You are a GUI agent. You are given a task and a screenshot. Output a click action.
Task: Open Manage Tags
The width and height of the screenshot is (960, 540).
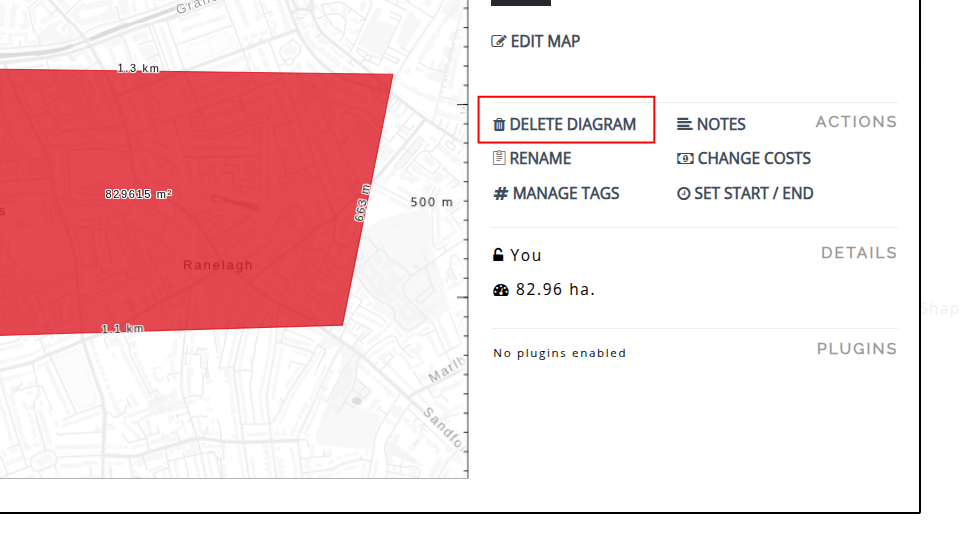566,194
